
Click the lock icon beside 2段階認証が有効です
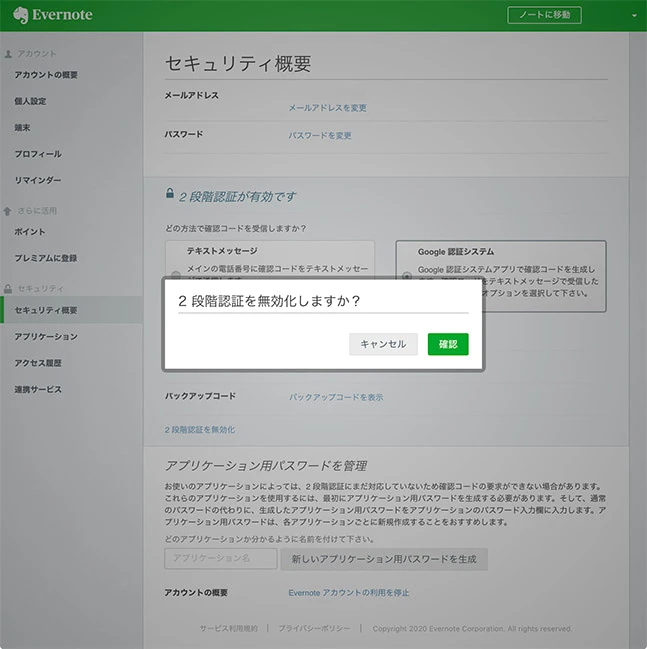171,196
